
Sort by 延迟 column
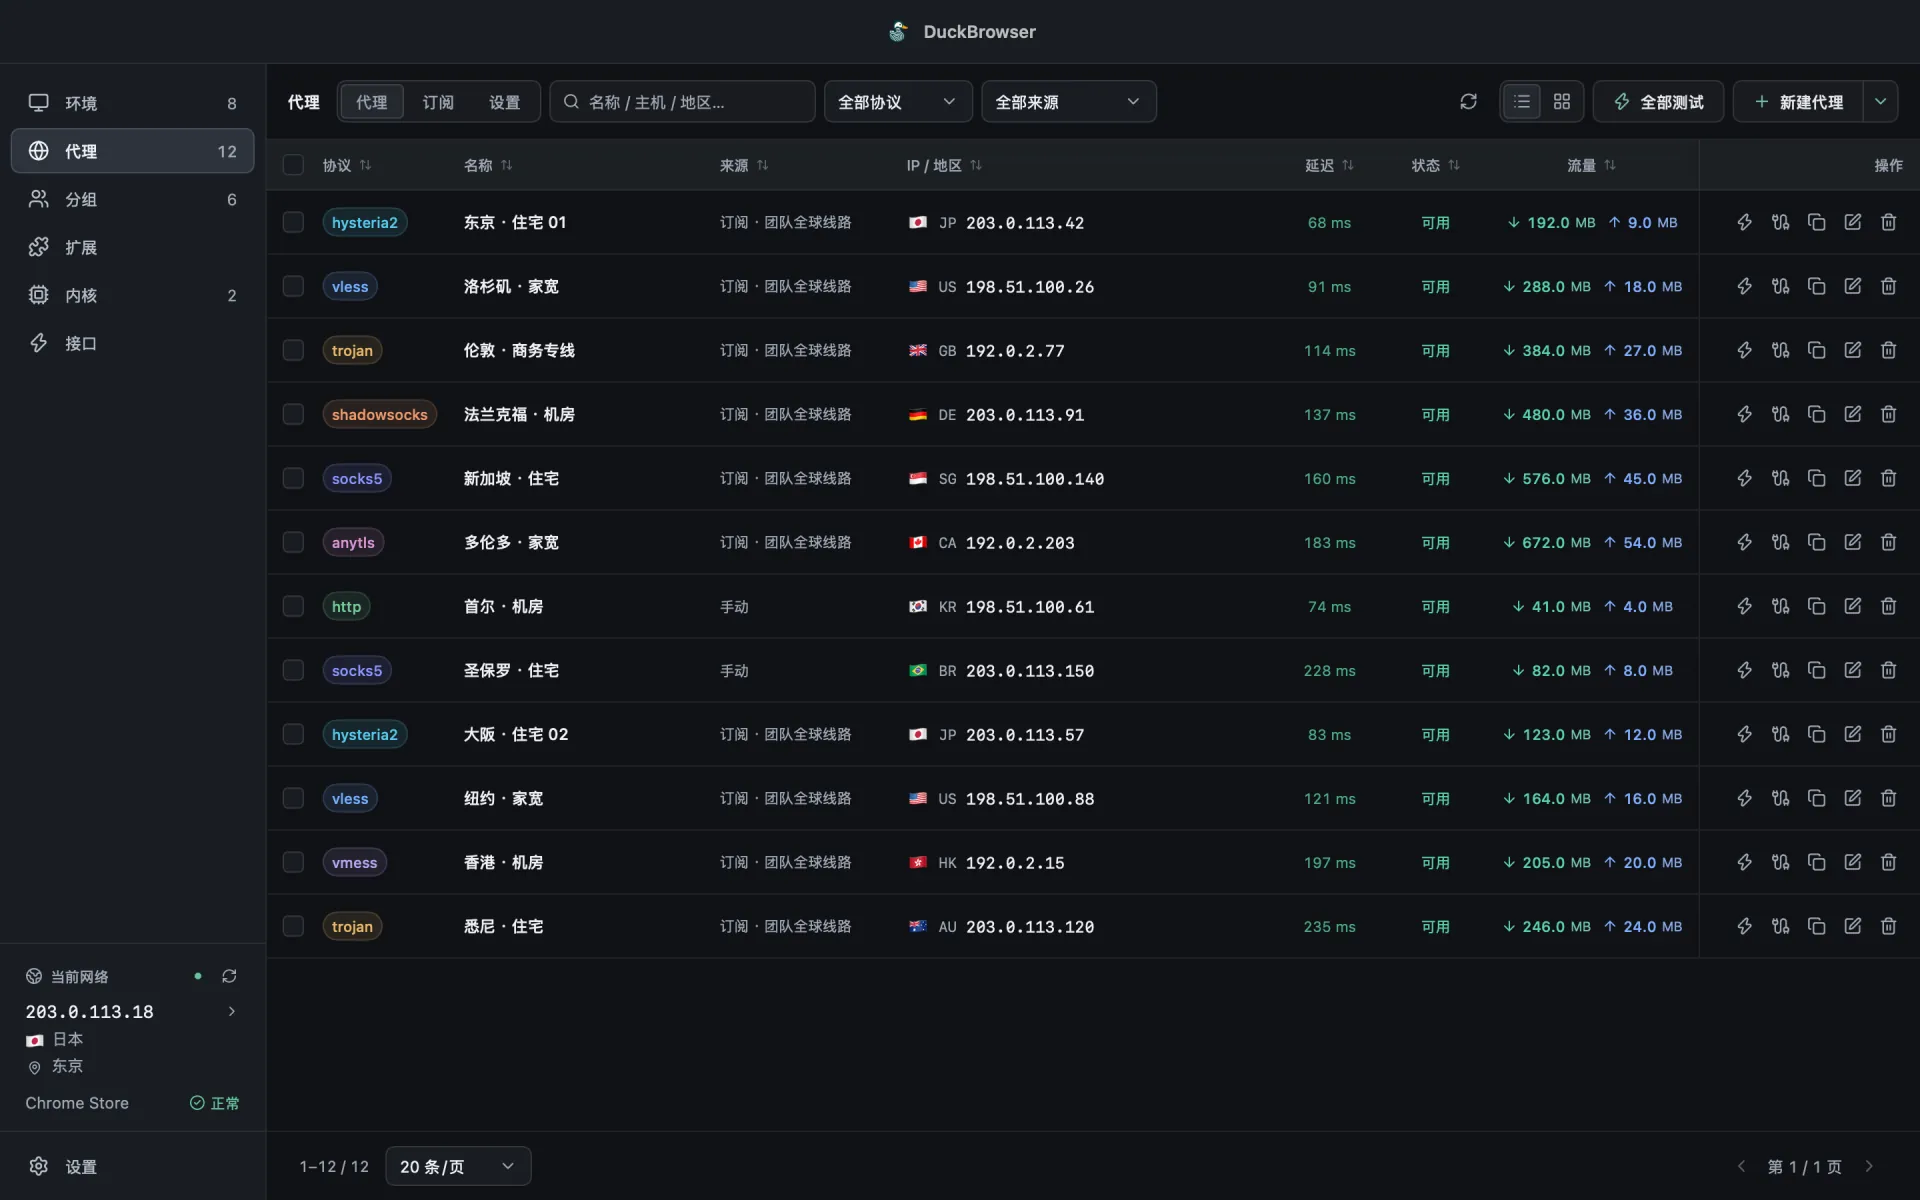[x=1329, y=165]
